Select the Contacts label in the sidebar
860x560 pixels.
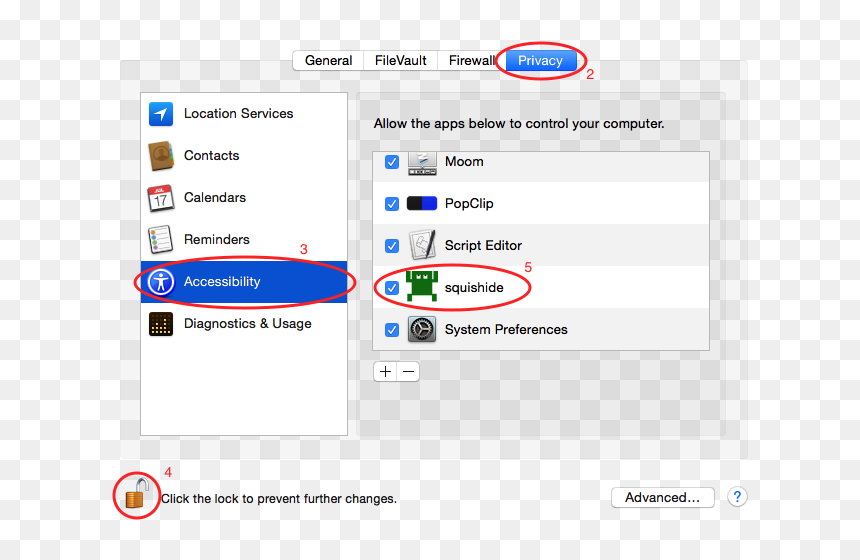212,156
